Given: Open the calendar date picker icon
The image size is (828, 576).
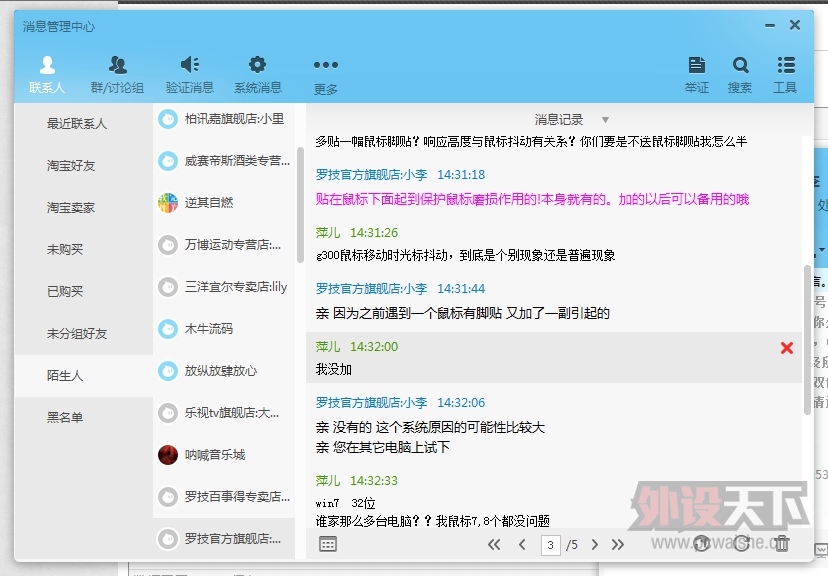Looking at the screenshot, I should (328, 544).
